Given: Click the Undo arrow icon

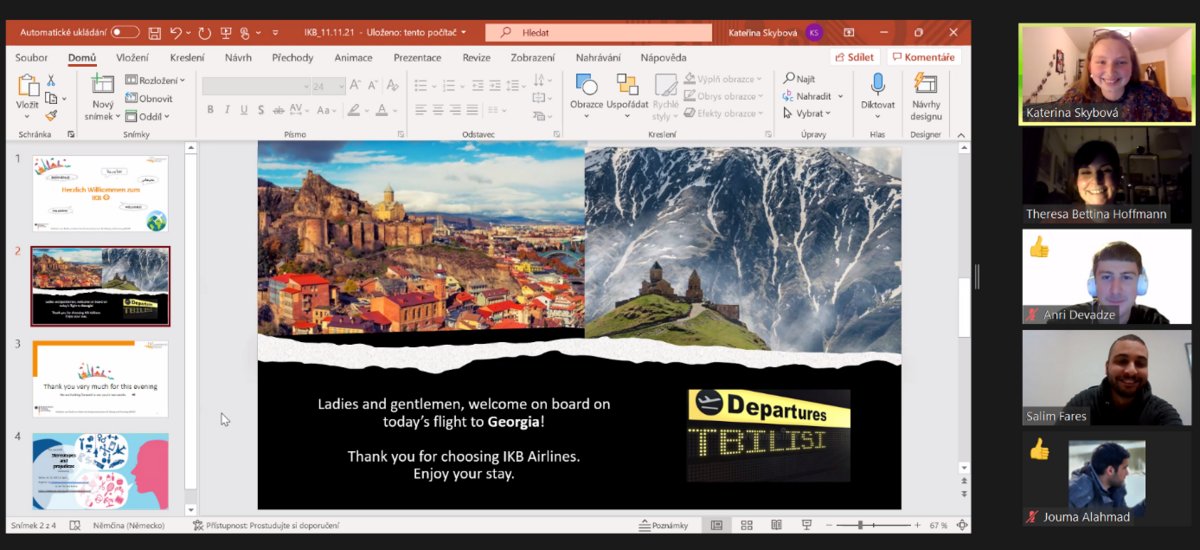Looking at the screenshot, I should (x=175, y=32).
